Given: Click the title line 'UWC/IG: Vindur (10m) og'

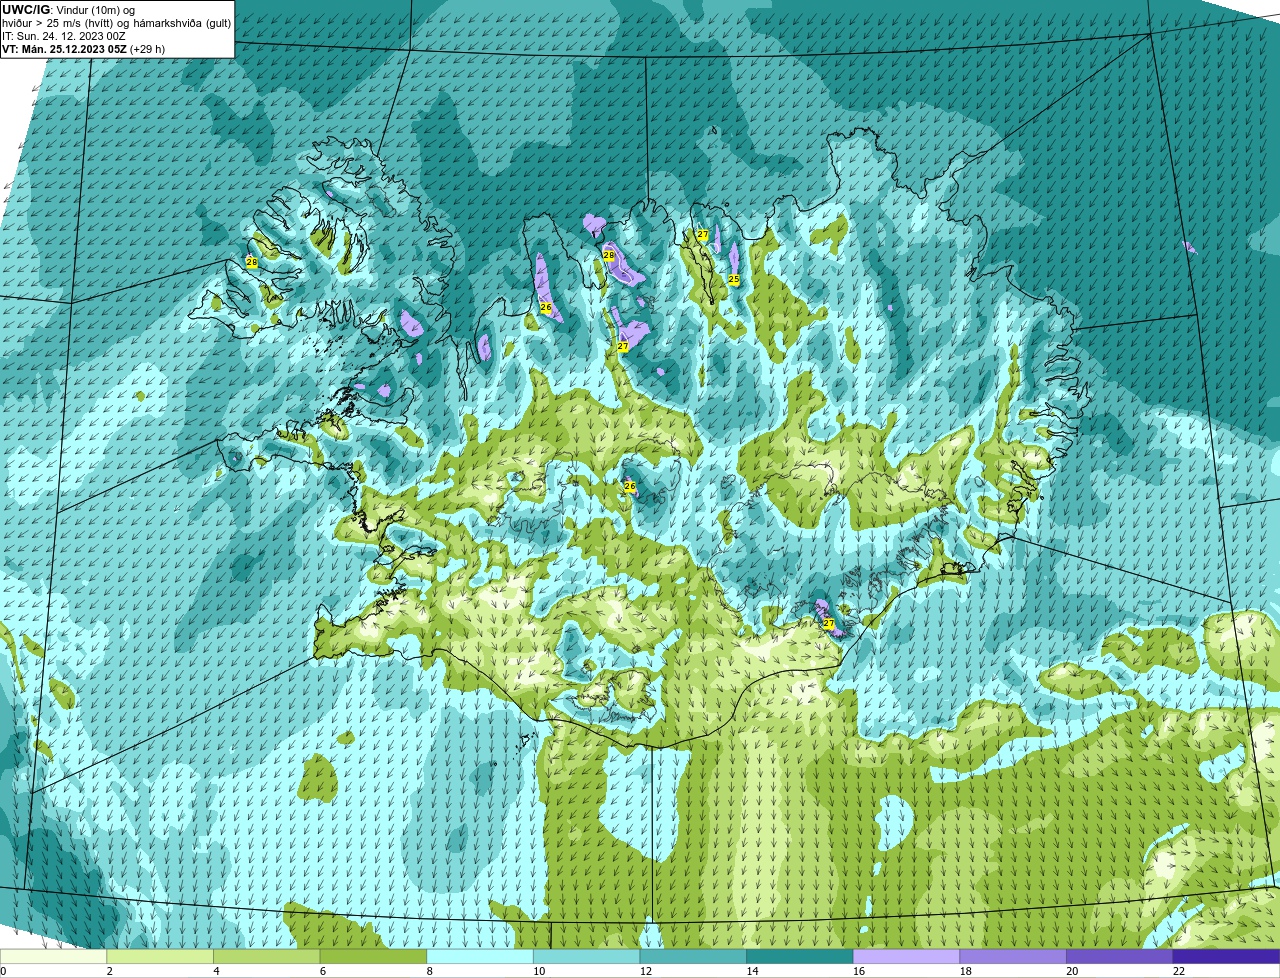Looking at the screenshot, I should [68, 9].
